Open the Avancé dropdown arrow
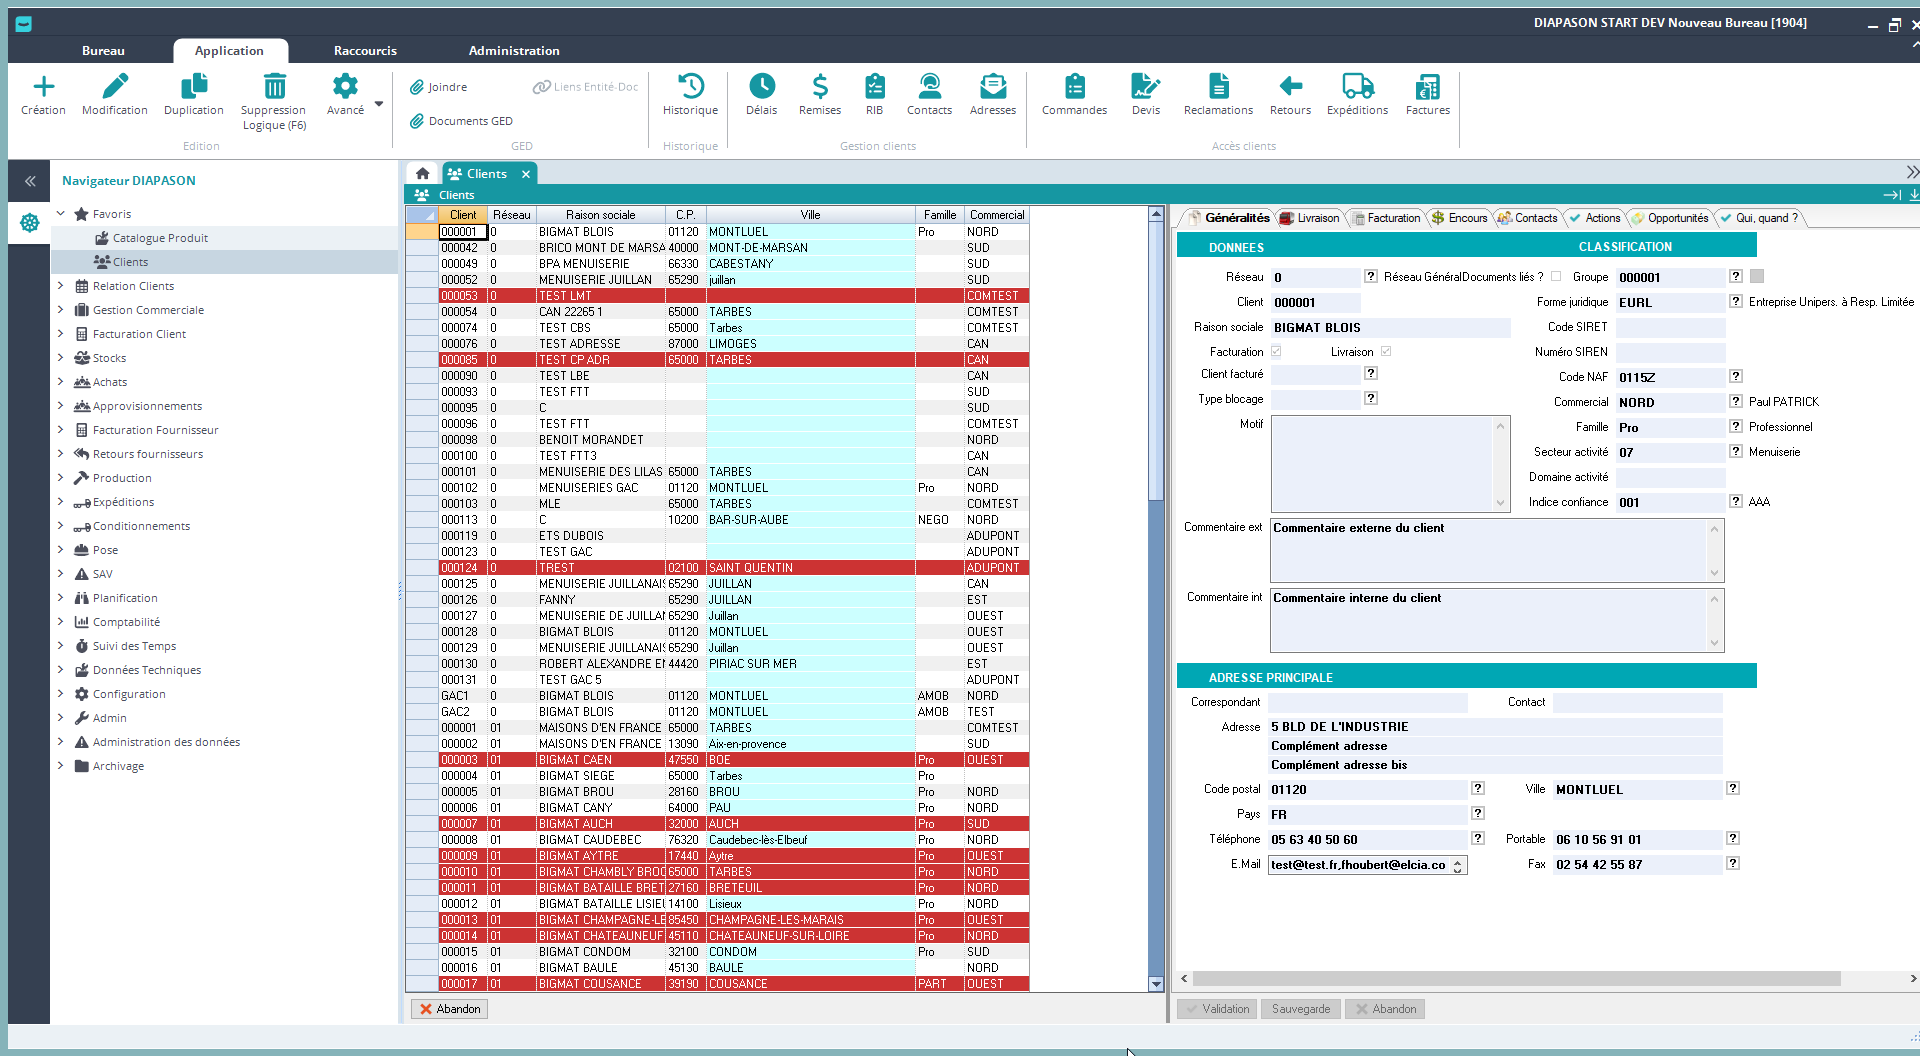Image resolution: width=1920 pixels, height=1056 pixels. pos(379,104)
